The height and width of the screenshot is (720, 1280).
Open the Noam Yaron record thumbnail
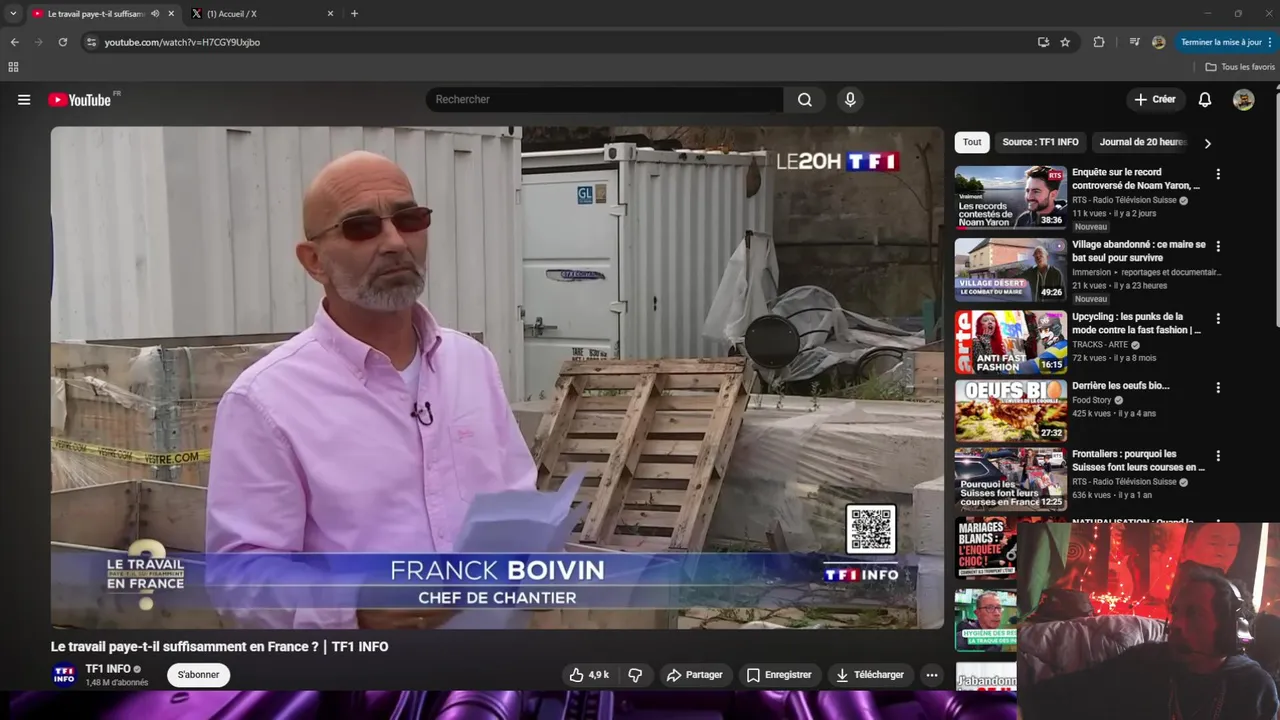[x=1010, y=197]
